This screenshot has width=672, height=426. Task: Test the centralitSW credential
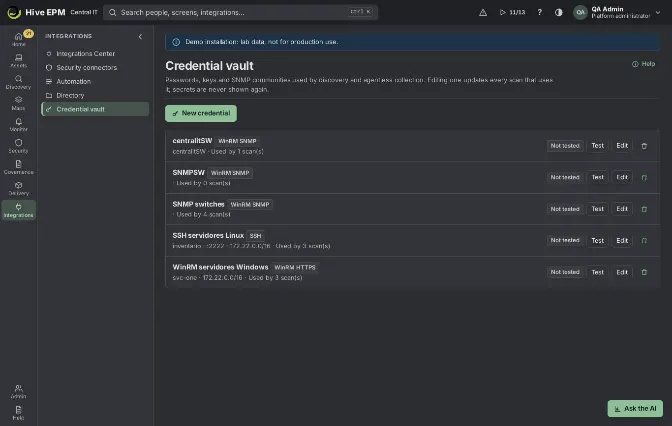point(597,146)
